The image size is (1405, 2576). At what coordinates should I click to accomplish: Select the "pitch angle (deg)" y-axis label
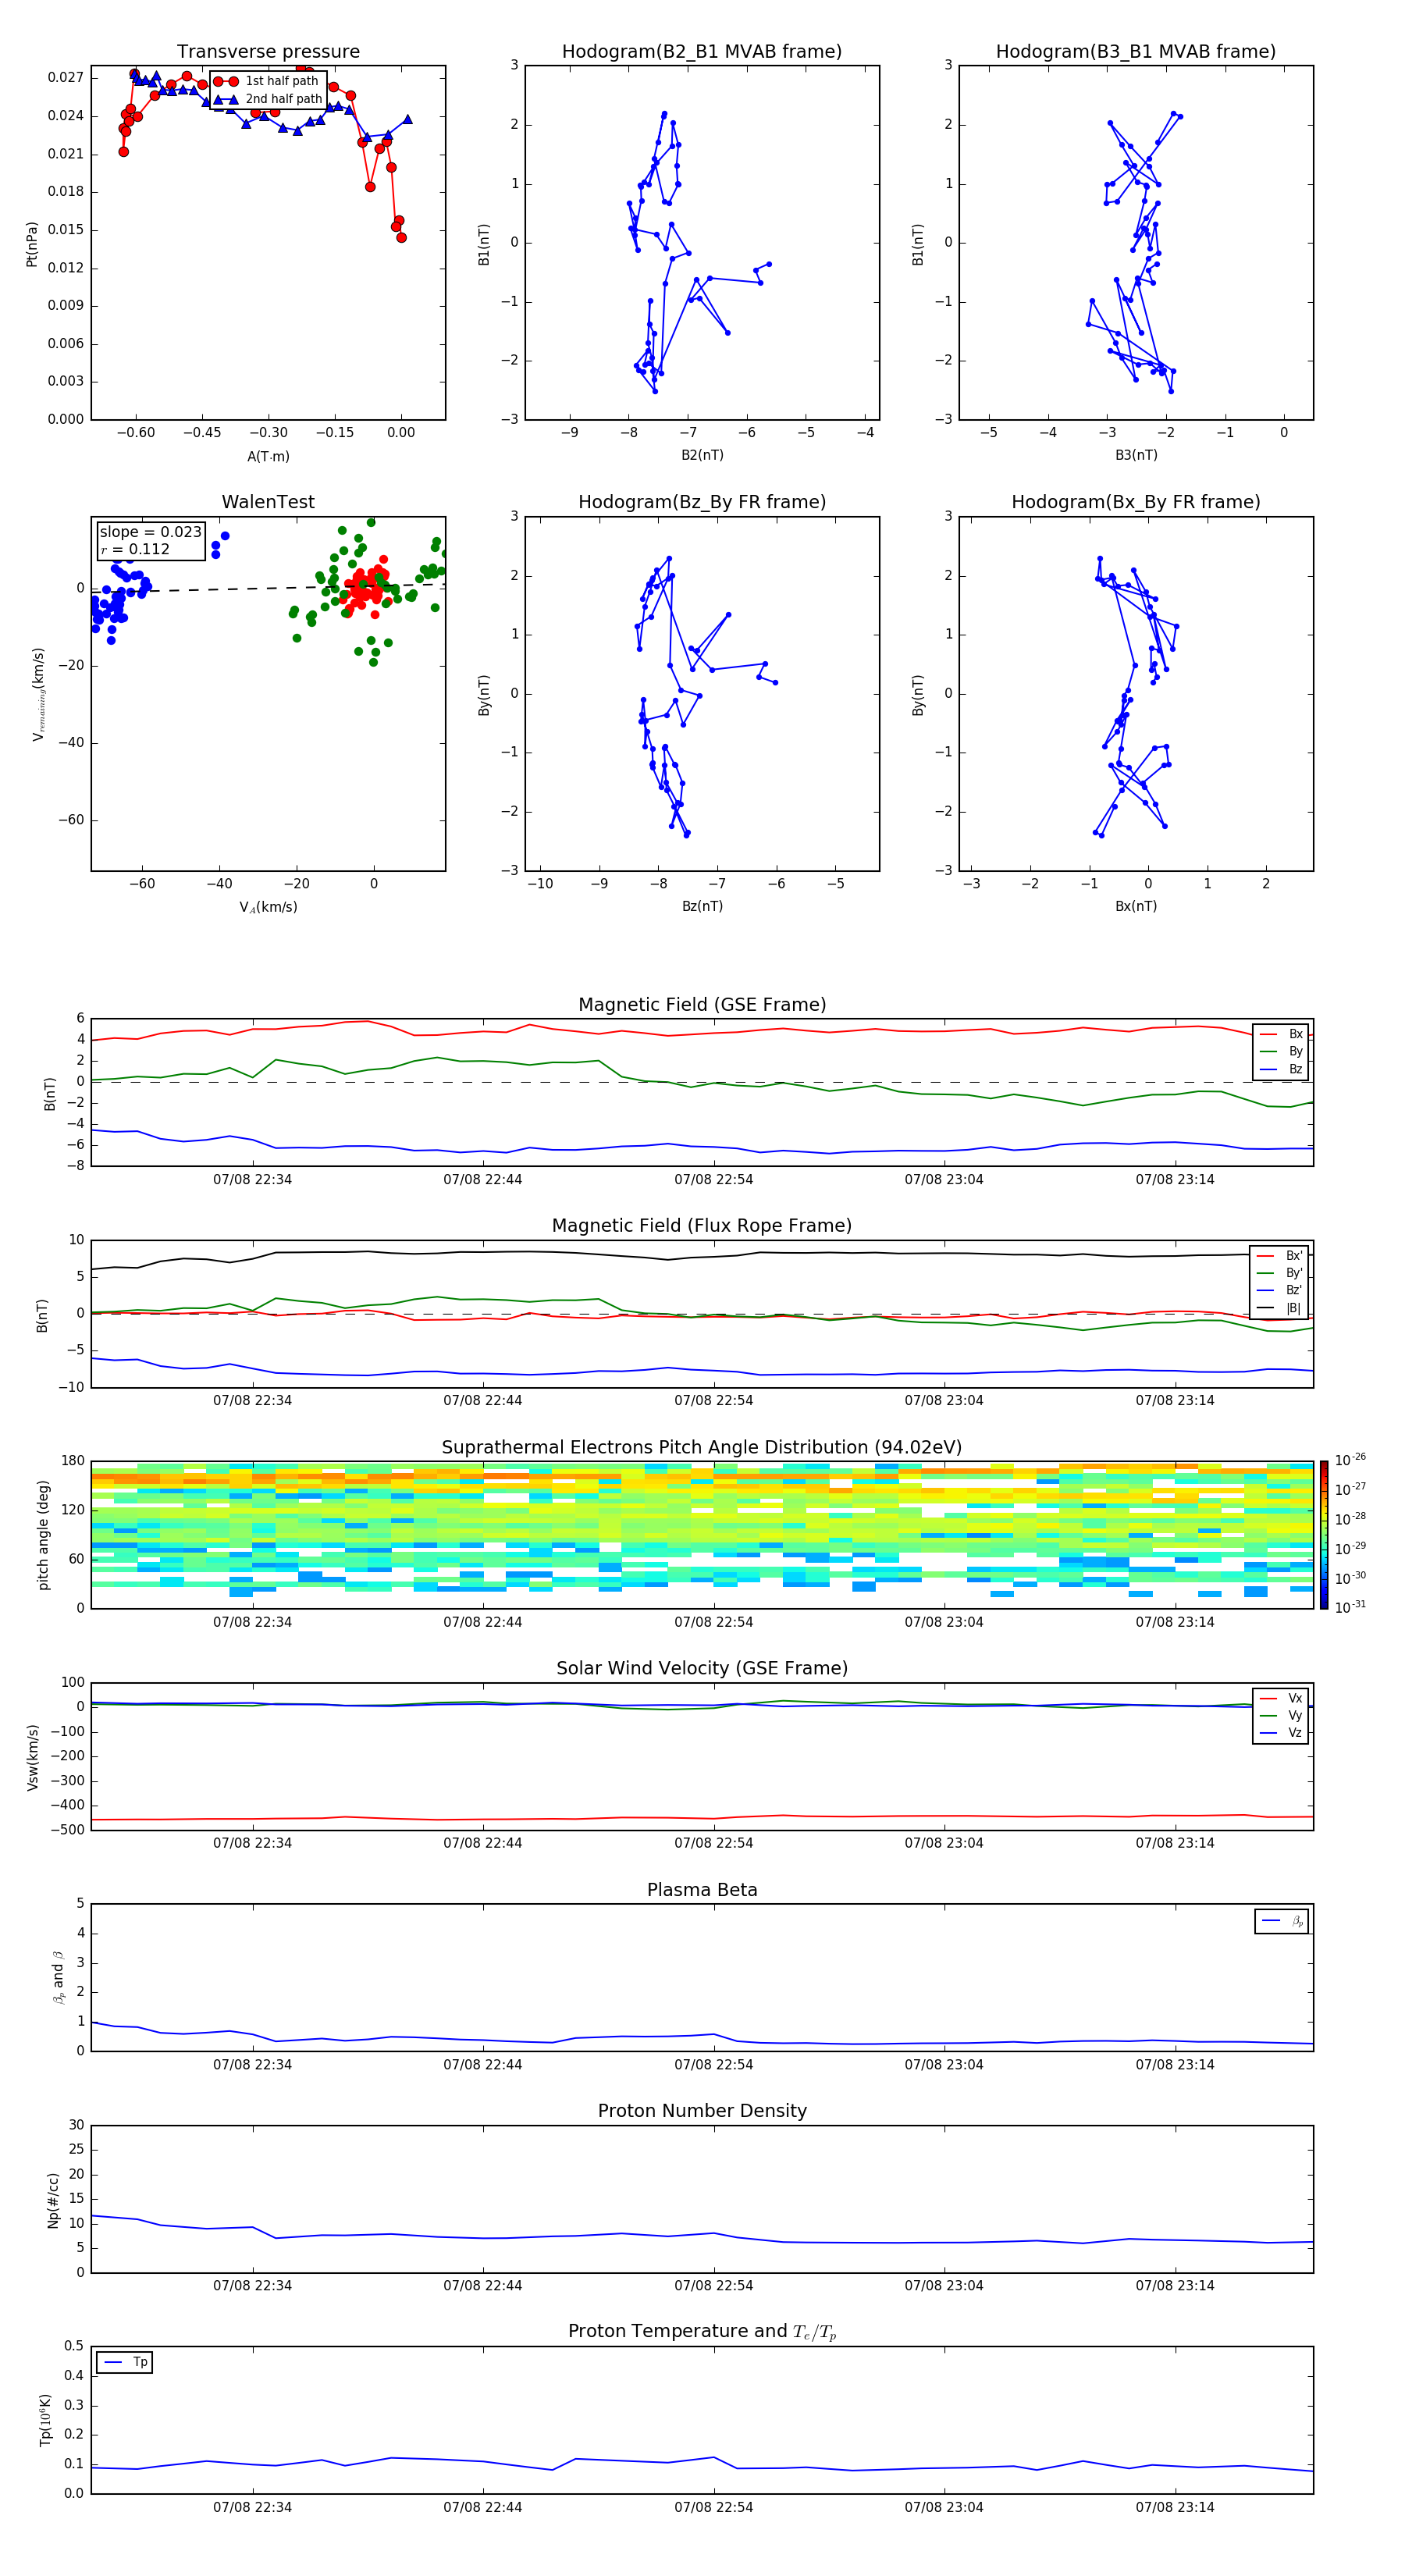tap(43, 1535)
